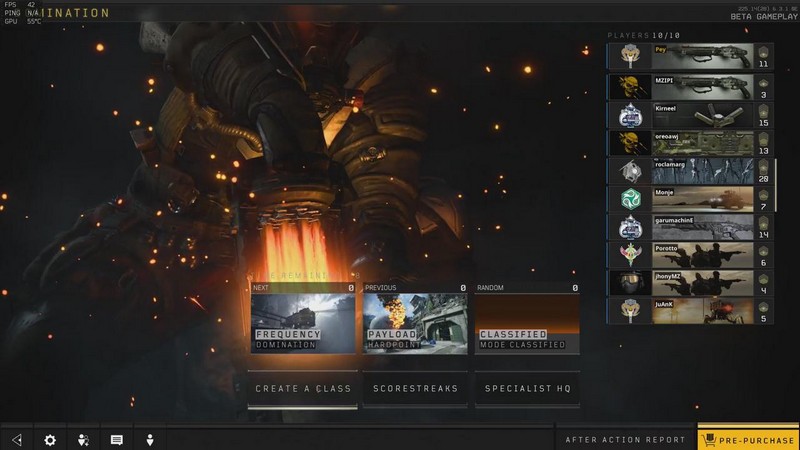800x450 pixels.
Task: Open the social friends icon
Action: pyautogui.click(x=84, y=439)
